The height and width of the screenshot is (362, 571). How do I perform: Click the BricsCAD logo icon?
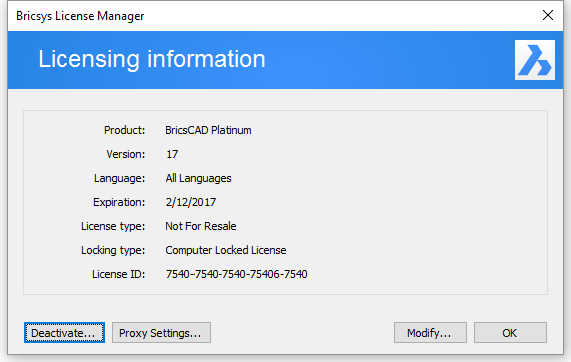(535, 60)
